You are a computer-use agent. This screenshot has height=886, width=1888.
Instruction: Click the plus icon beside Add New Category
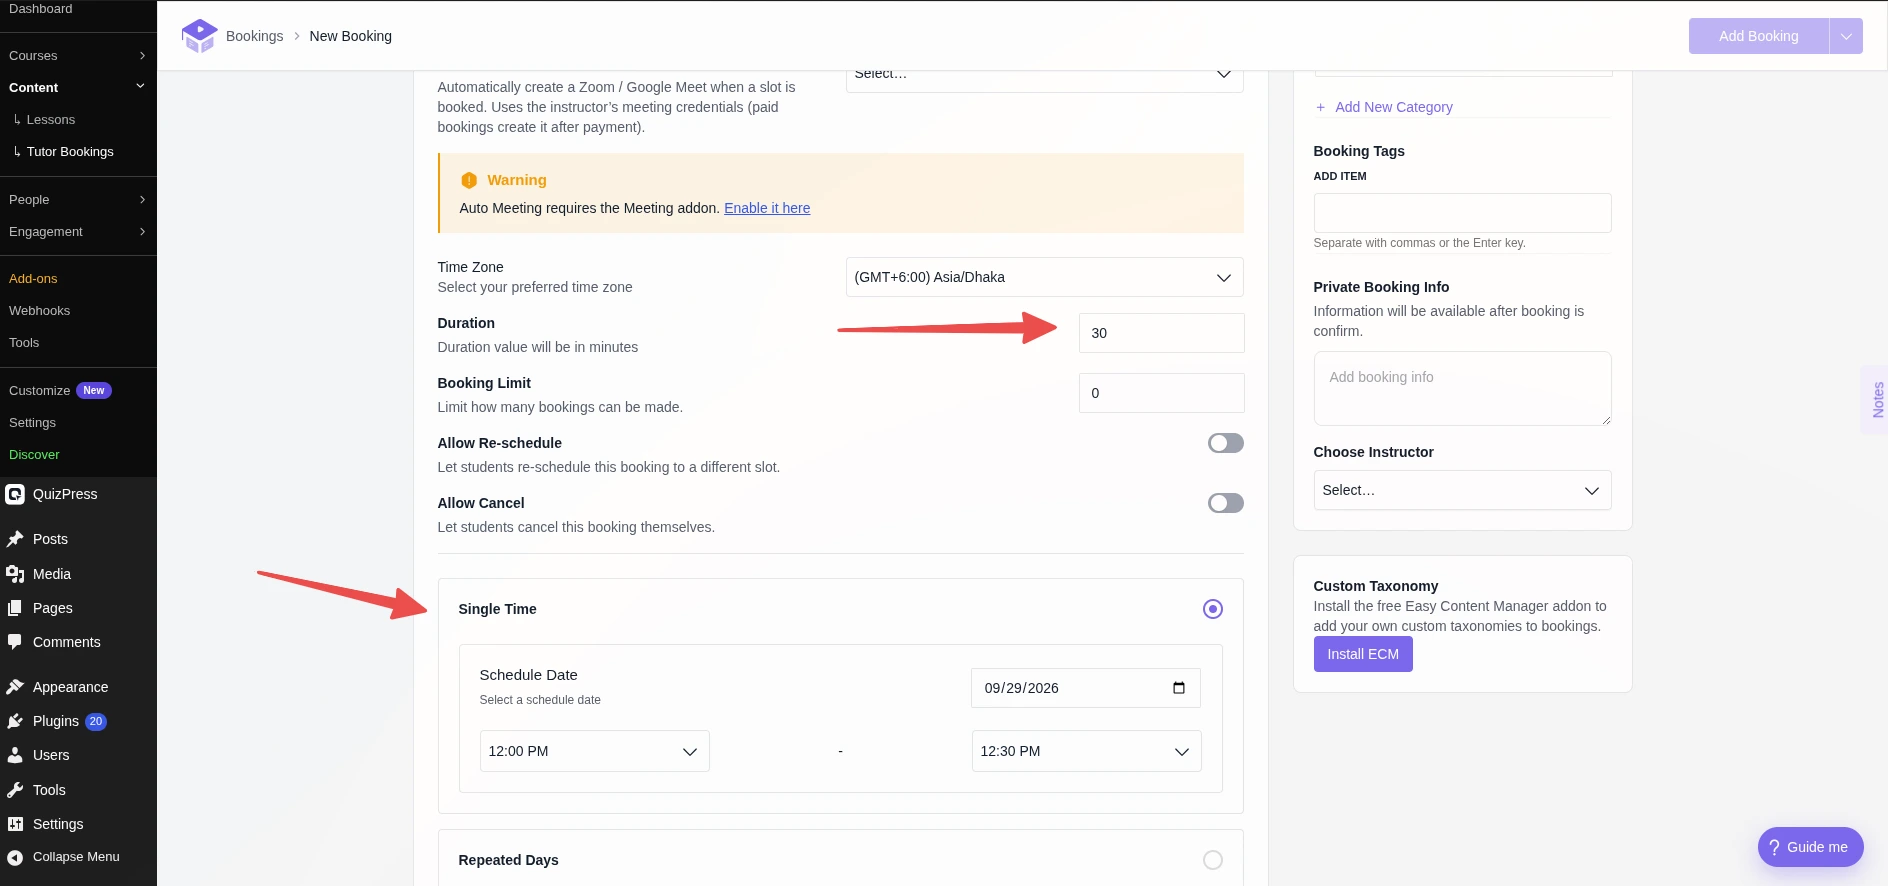[1321, 107]
